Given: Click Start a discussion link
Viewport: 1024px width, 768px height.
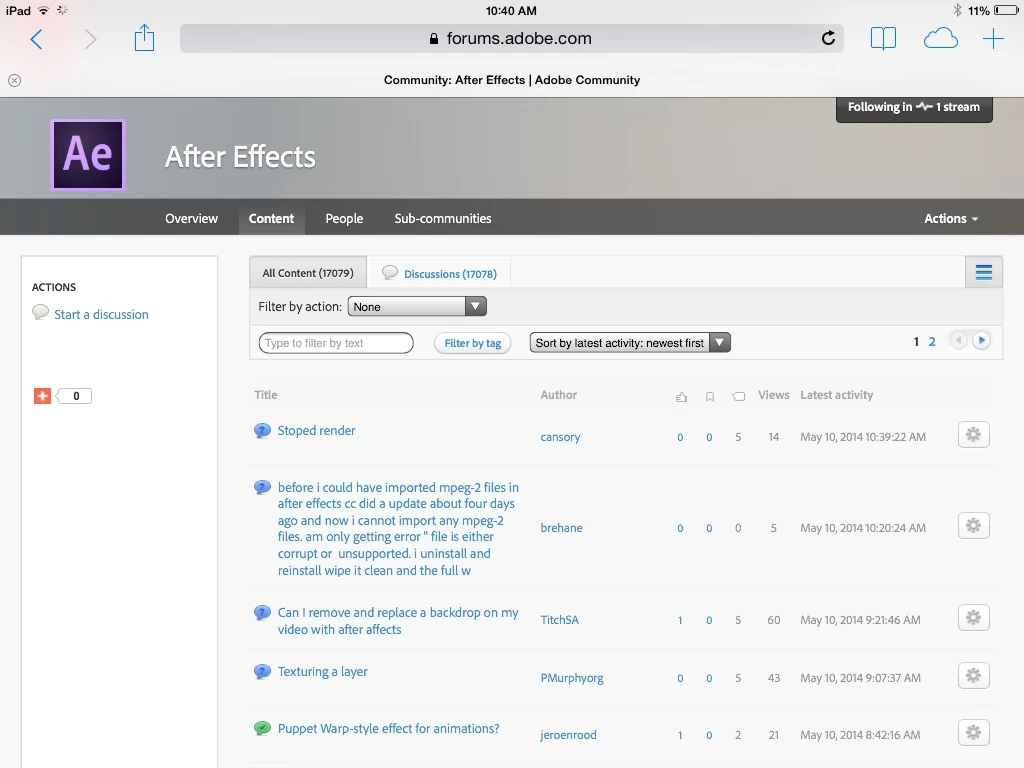Looking at the screenshot, I should 101,314.
